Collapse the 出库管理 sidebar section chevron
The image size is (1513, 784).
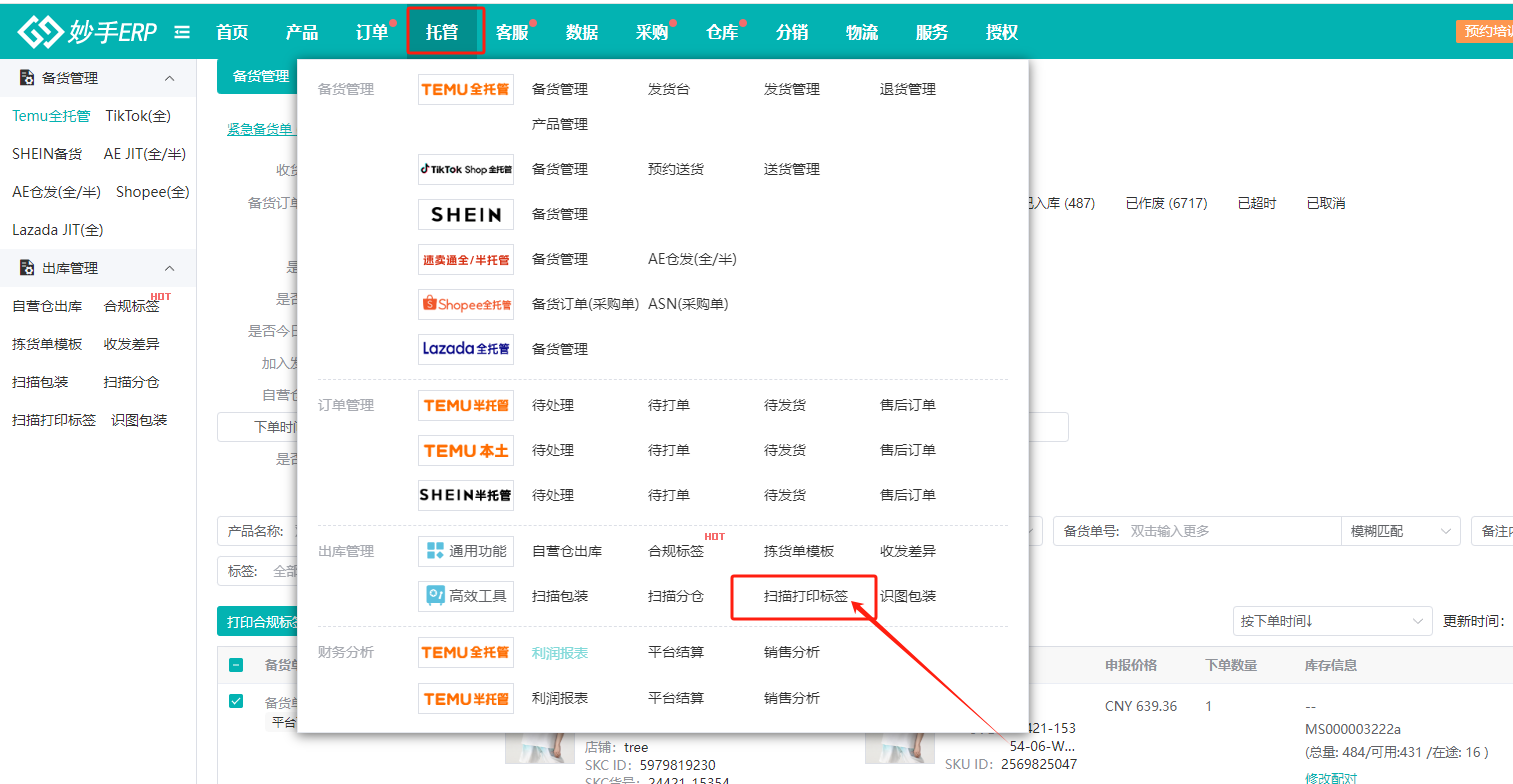(x=169, y=268)
